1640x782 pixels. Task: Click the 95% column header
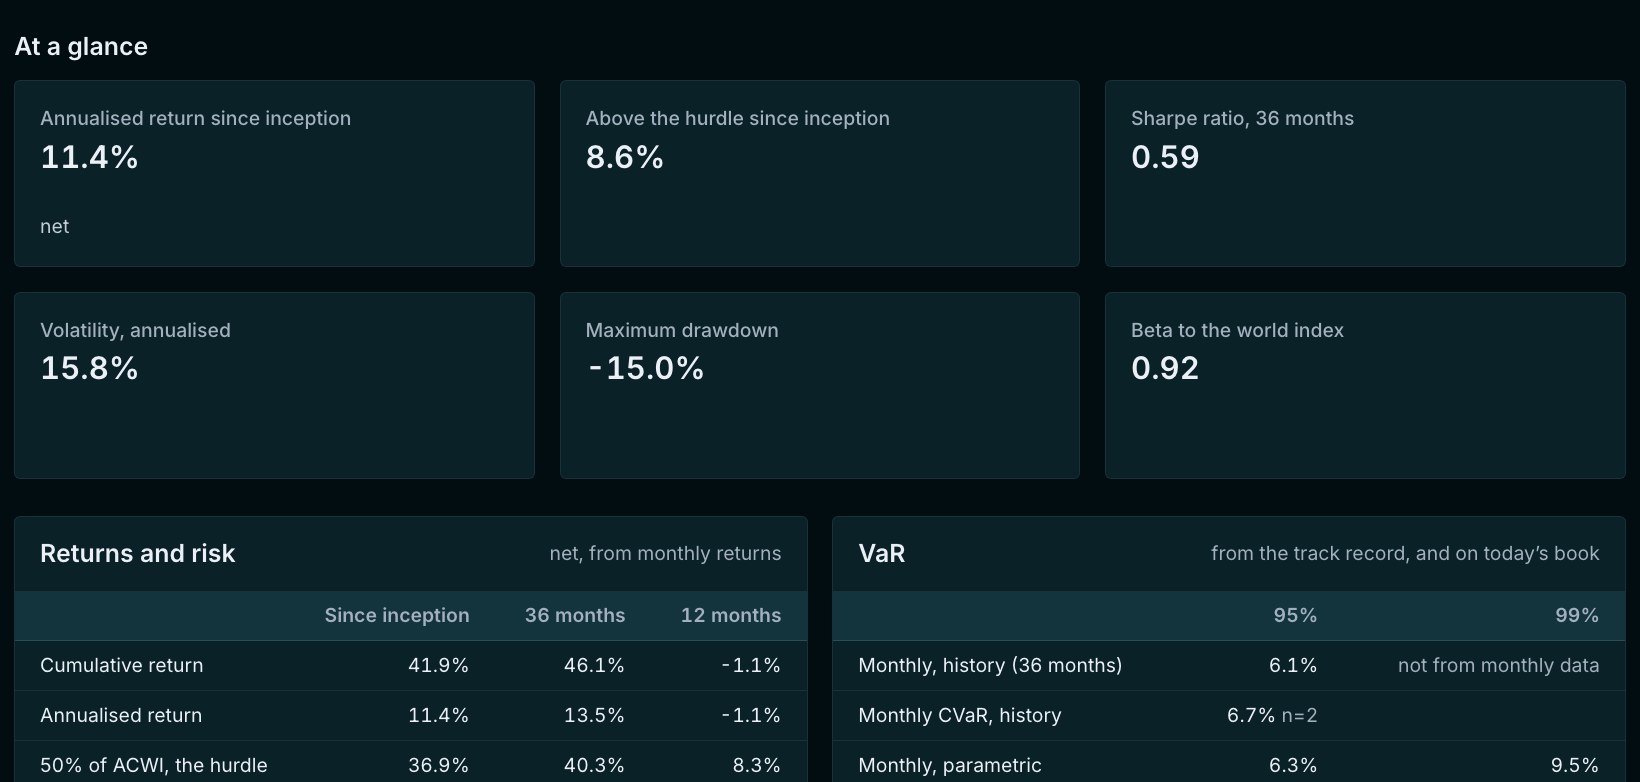[x=1295, y=616]
